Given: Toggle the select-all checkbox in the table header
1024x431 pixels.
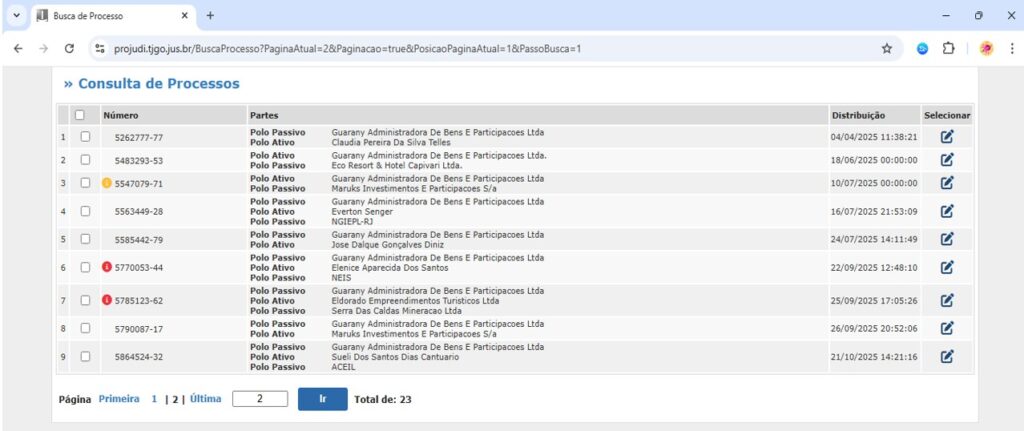Looking at the screenshot, I should (80, 115).
